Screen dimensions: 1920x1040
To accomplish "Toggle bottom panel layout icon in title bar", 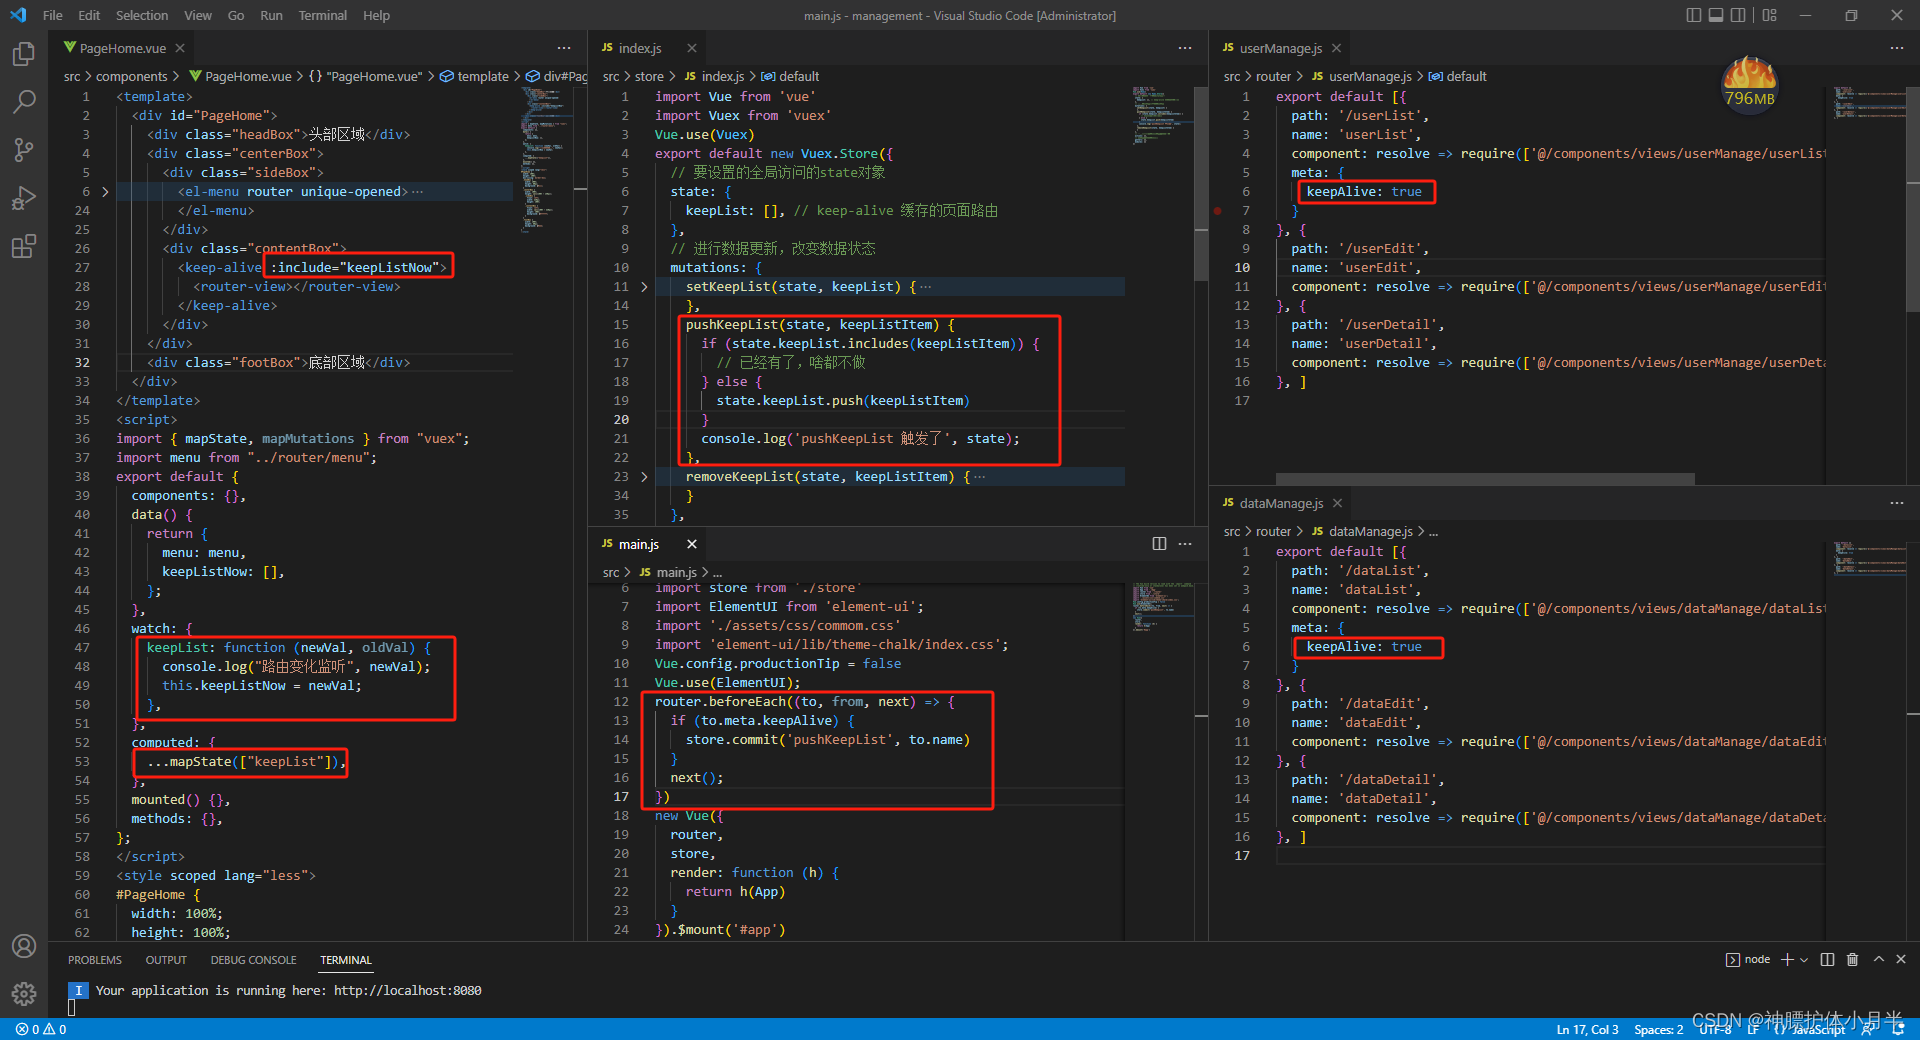I will click(1716, 15).
